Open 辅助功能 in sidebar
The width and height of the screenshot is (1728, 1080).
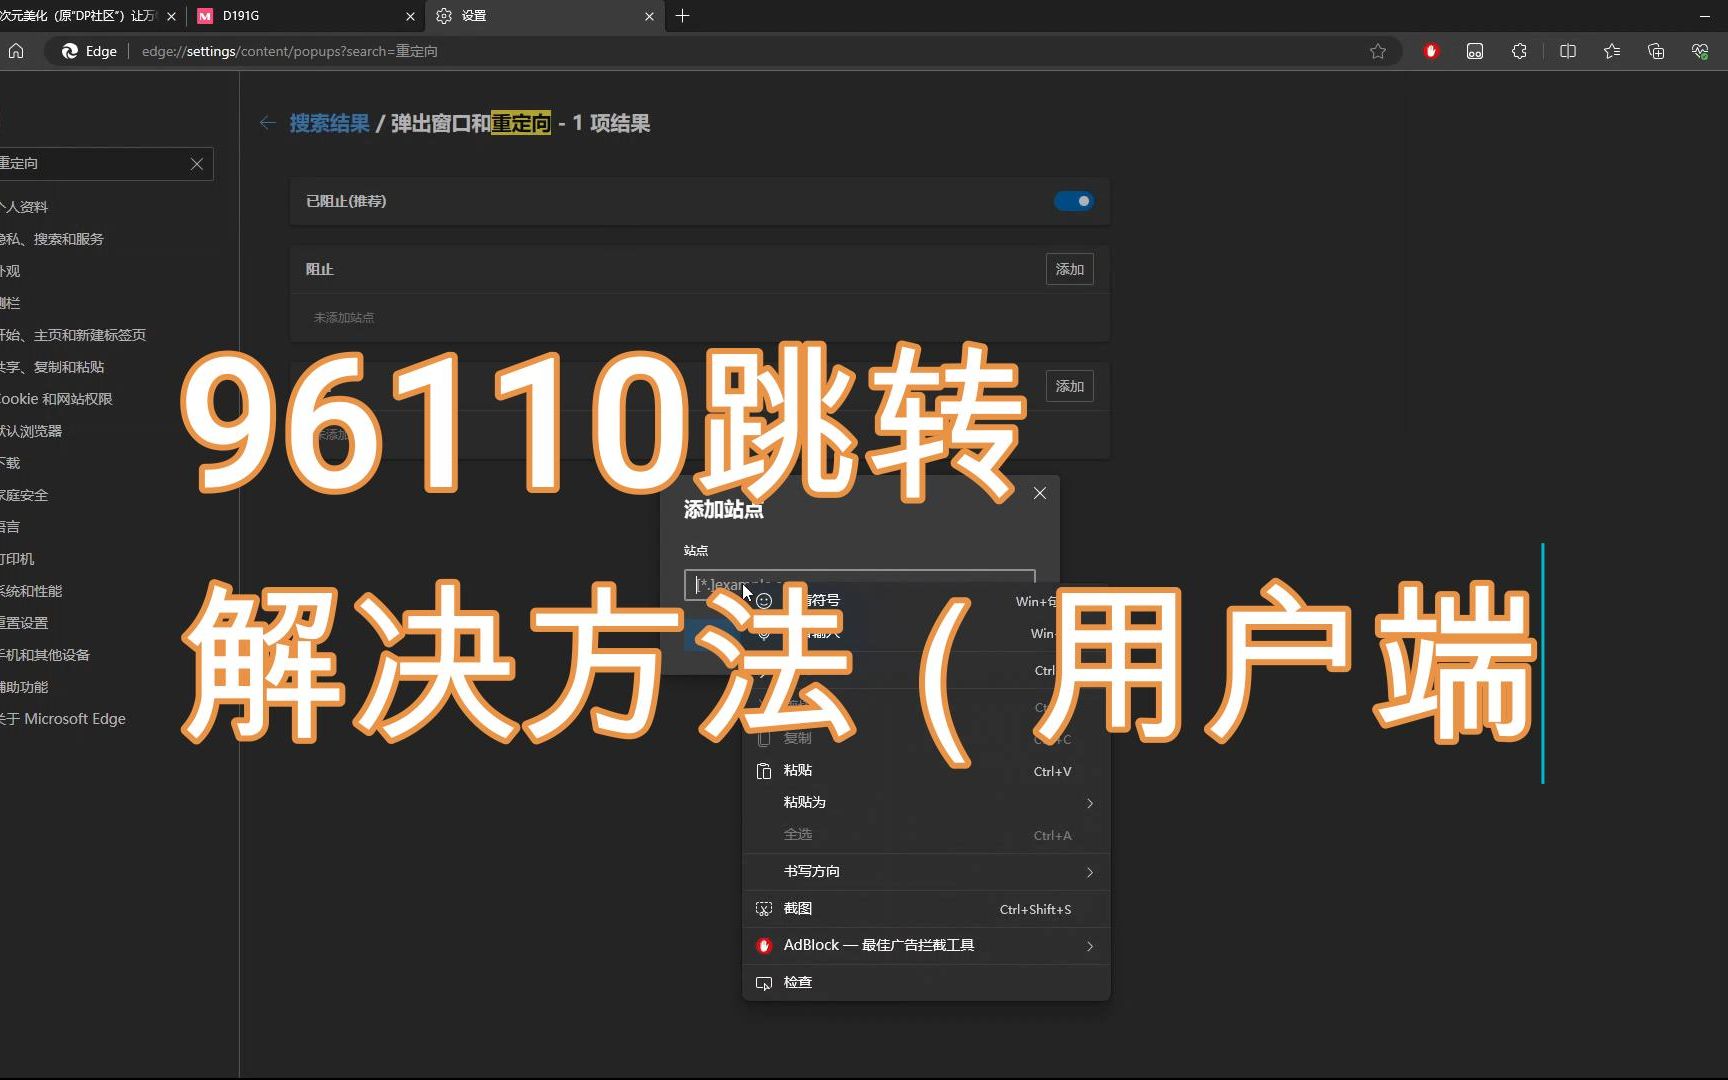pyautogui.click(x=24, y=687)
